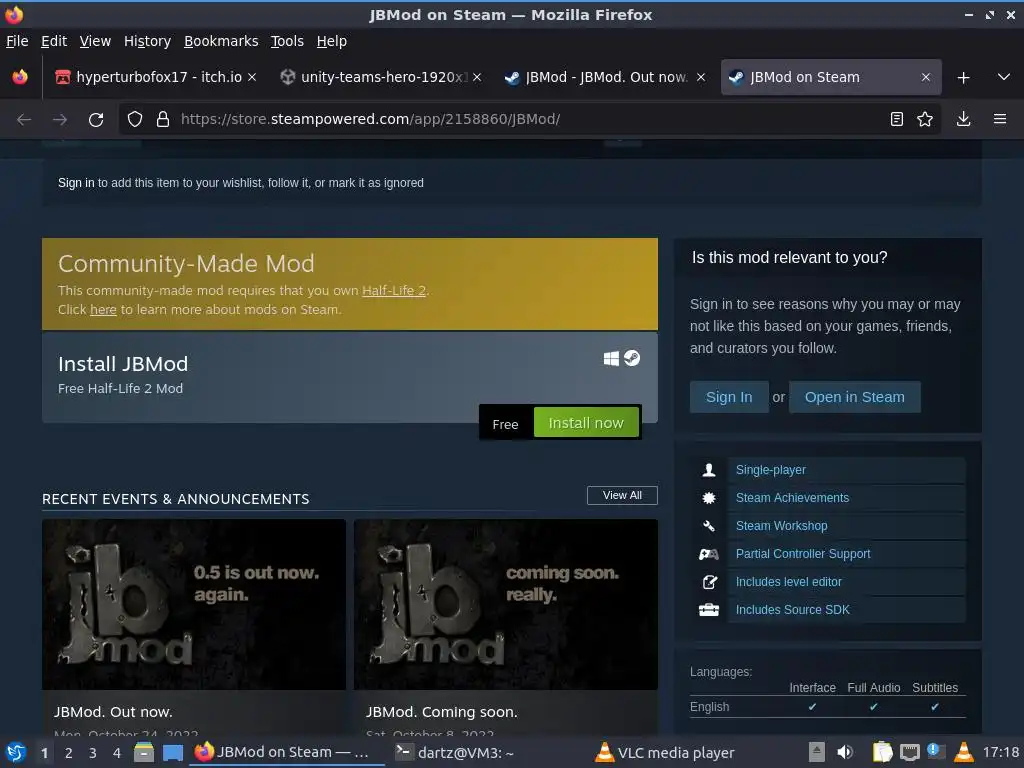Click the volume speaker tray icon

click(x=844, y=752)
